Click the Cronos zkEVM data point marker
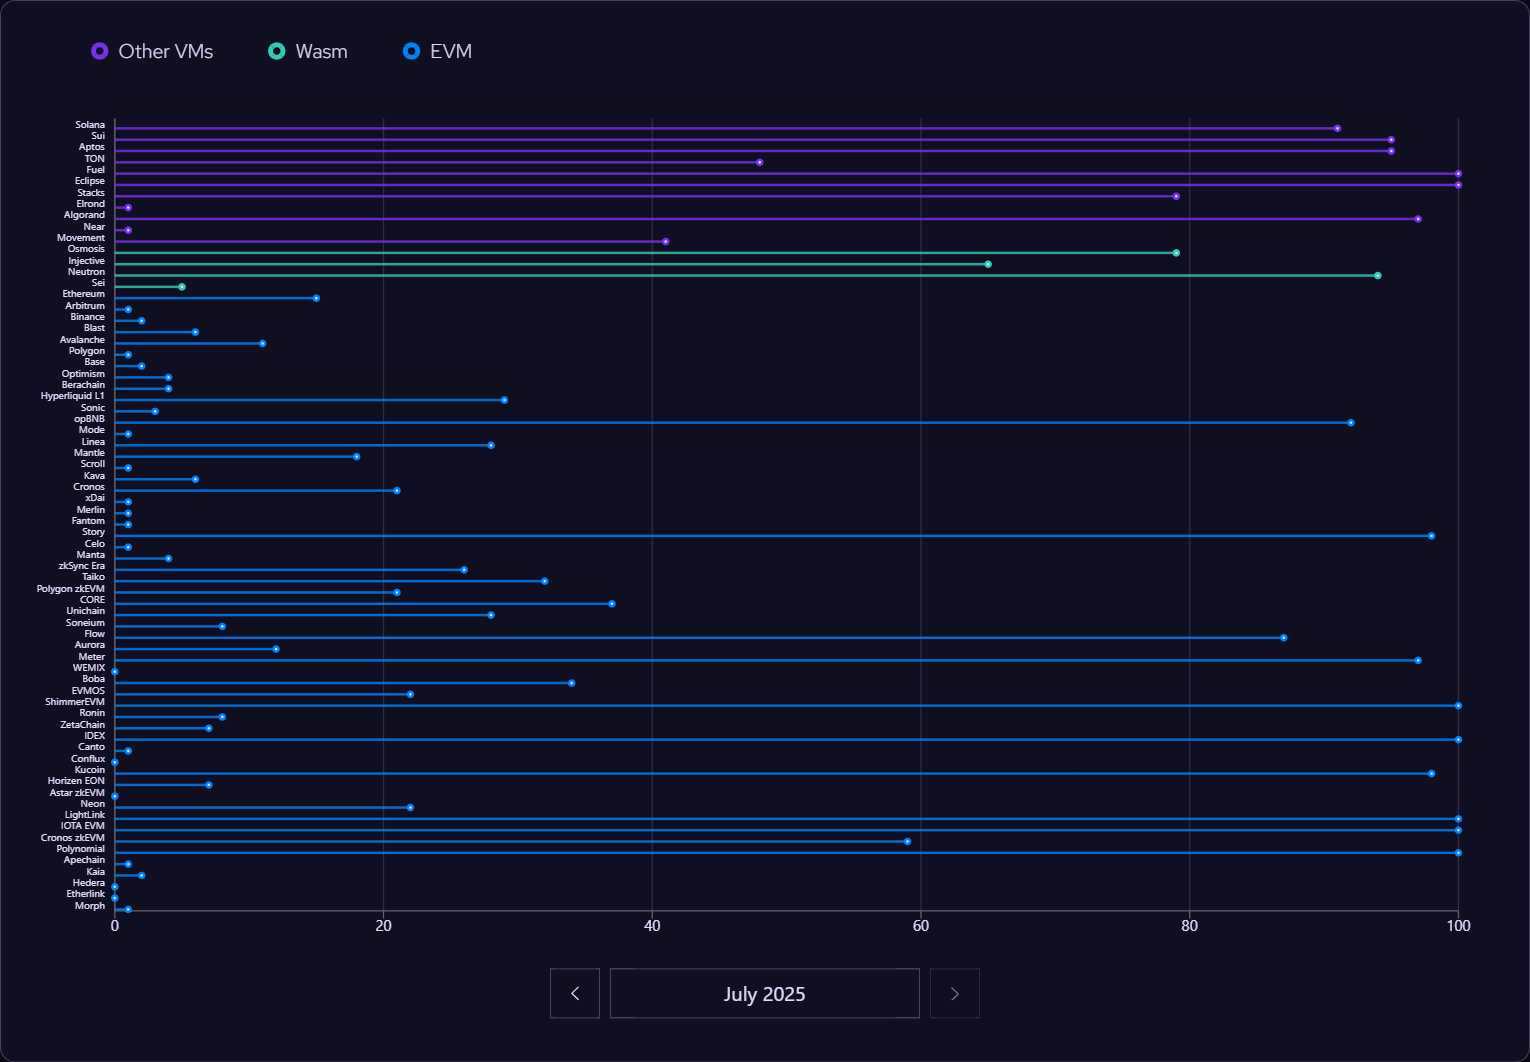This screenshot has width=1530, height=1062. (907, 841)
